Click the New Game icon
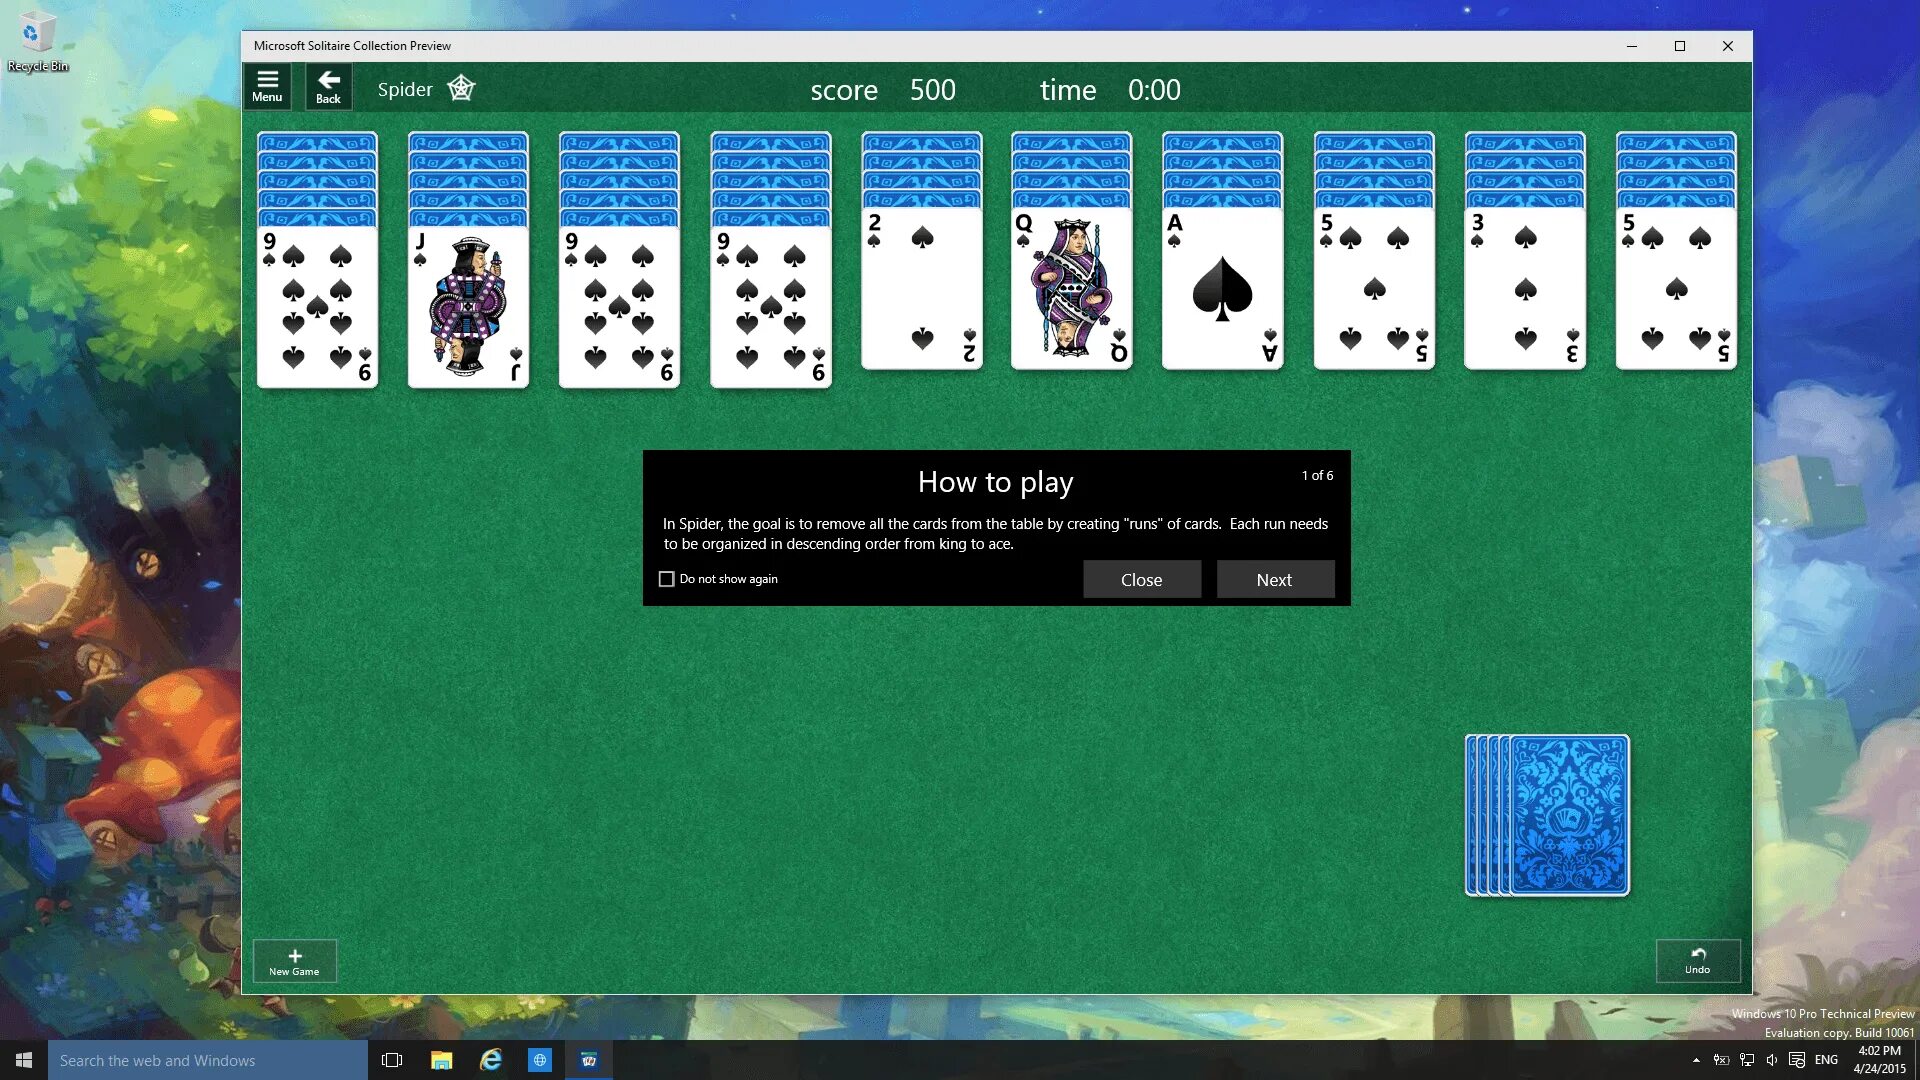Viewport: 1920px width, 1080px height. tap(294, 960)
